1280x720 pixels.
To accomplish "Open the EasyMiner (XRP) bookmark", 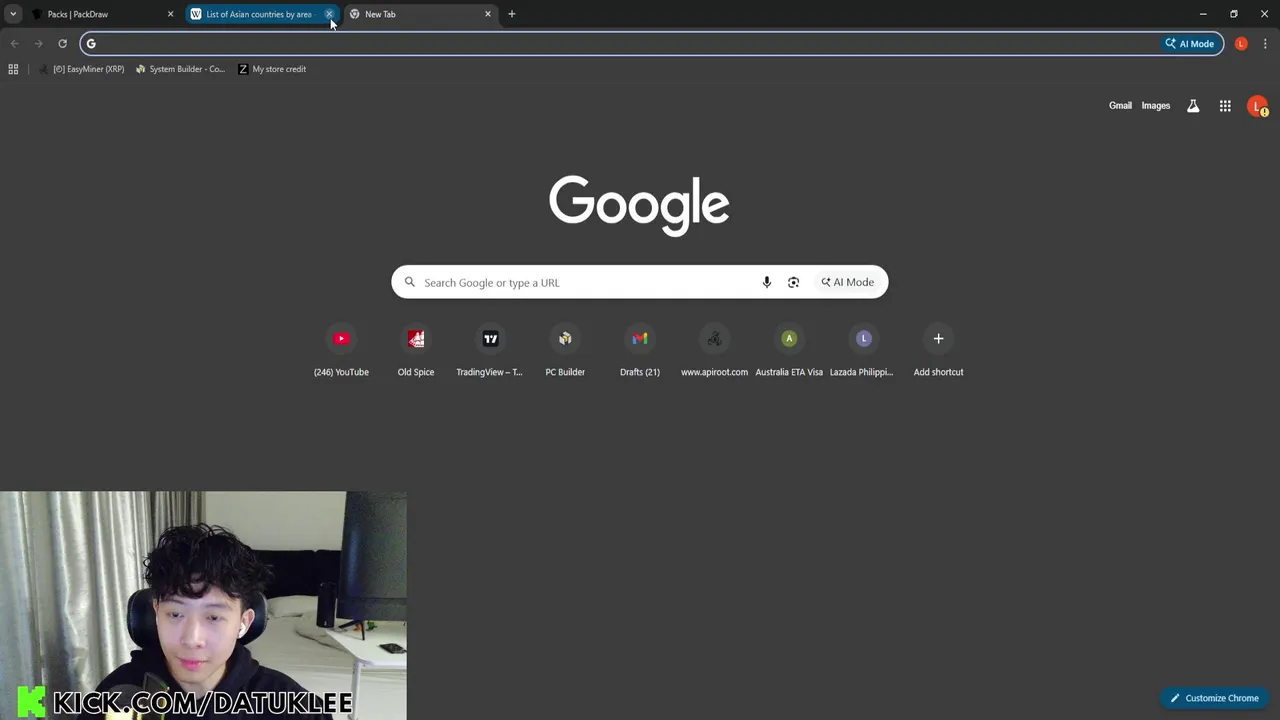I will pos(82,69).
